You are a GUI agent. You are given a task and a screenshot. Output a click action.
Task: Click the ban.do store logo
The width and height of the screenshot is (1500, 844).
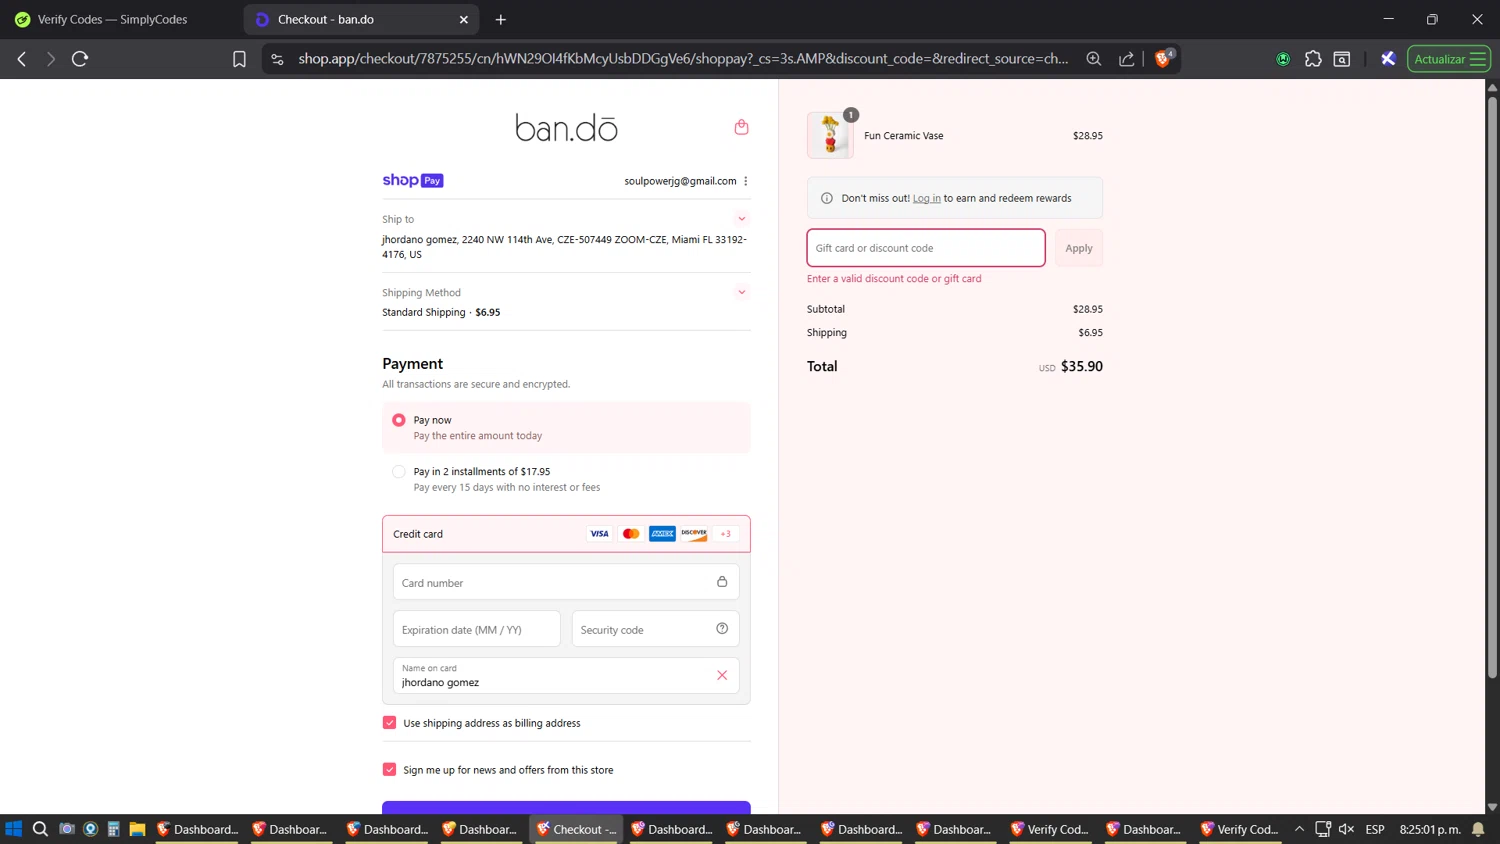(x=566, y=127)
